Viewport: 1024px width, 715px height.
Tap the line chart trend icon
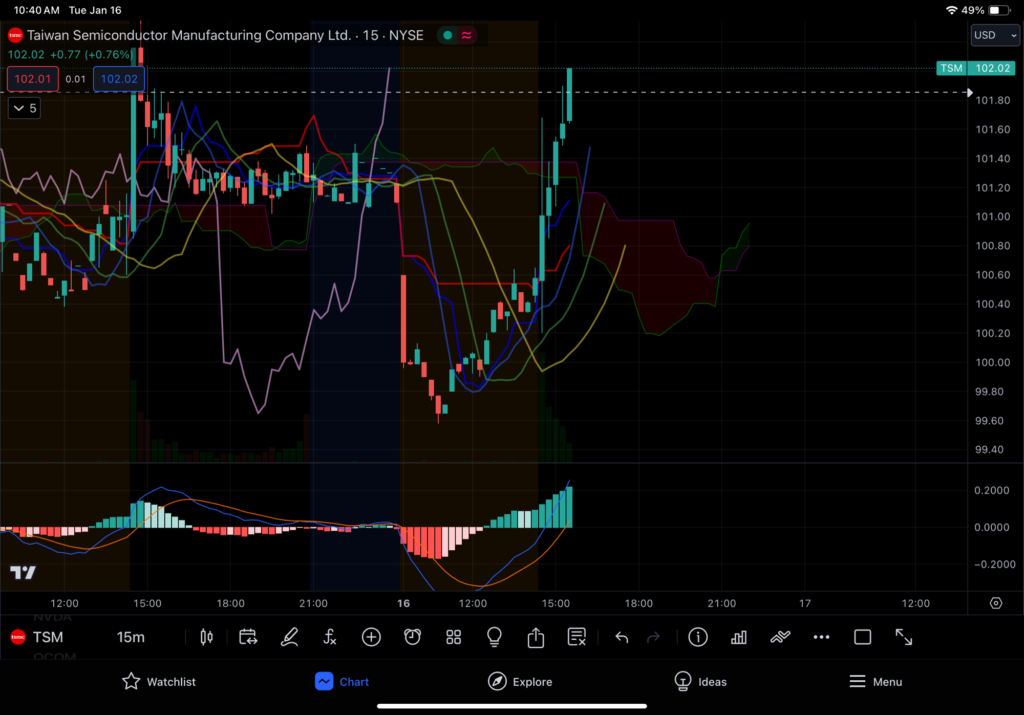pos(780,637)
